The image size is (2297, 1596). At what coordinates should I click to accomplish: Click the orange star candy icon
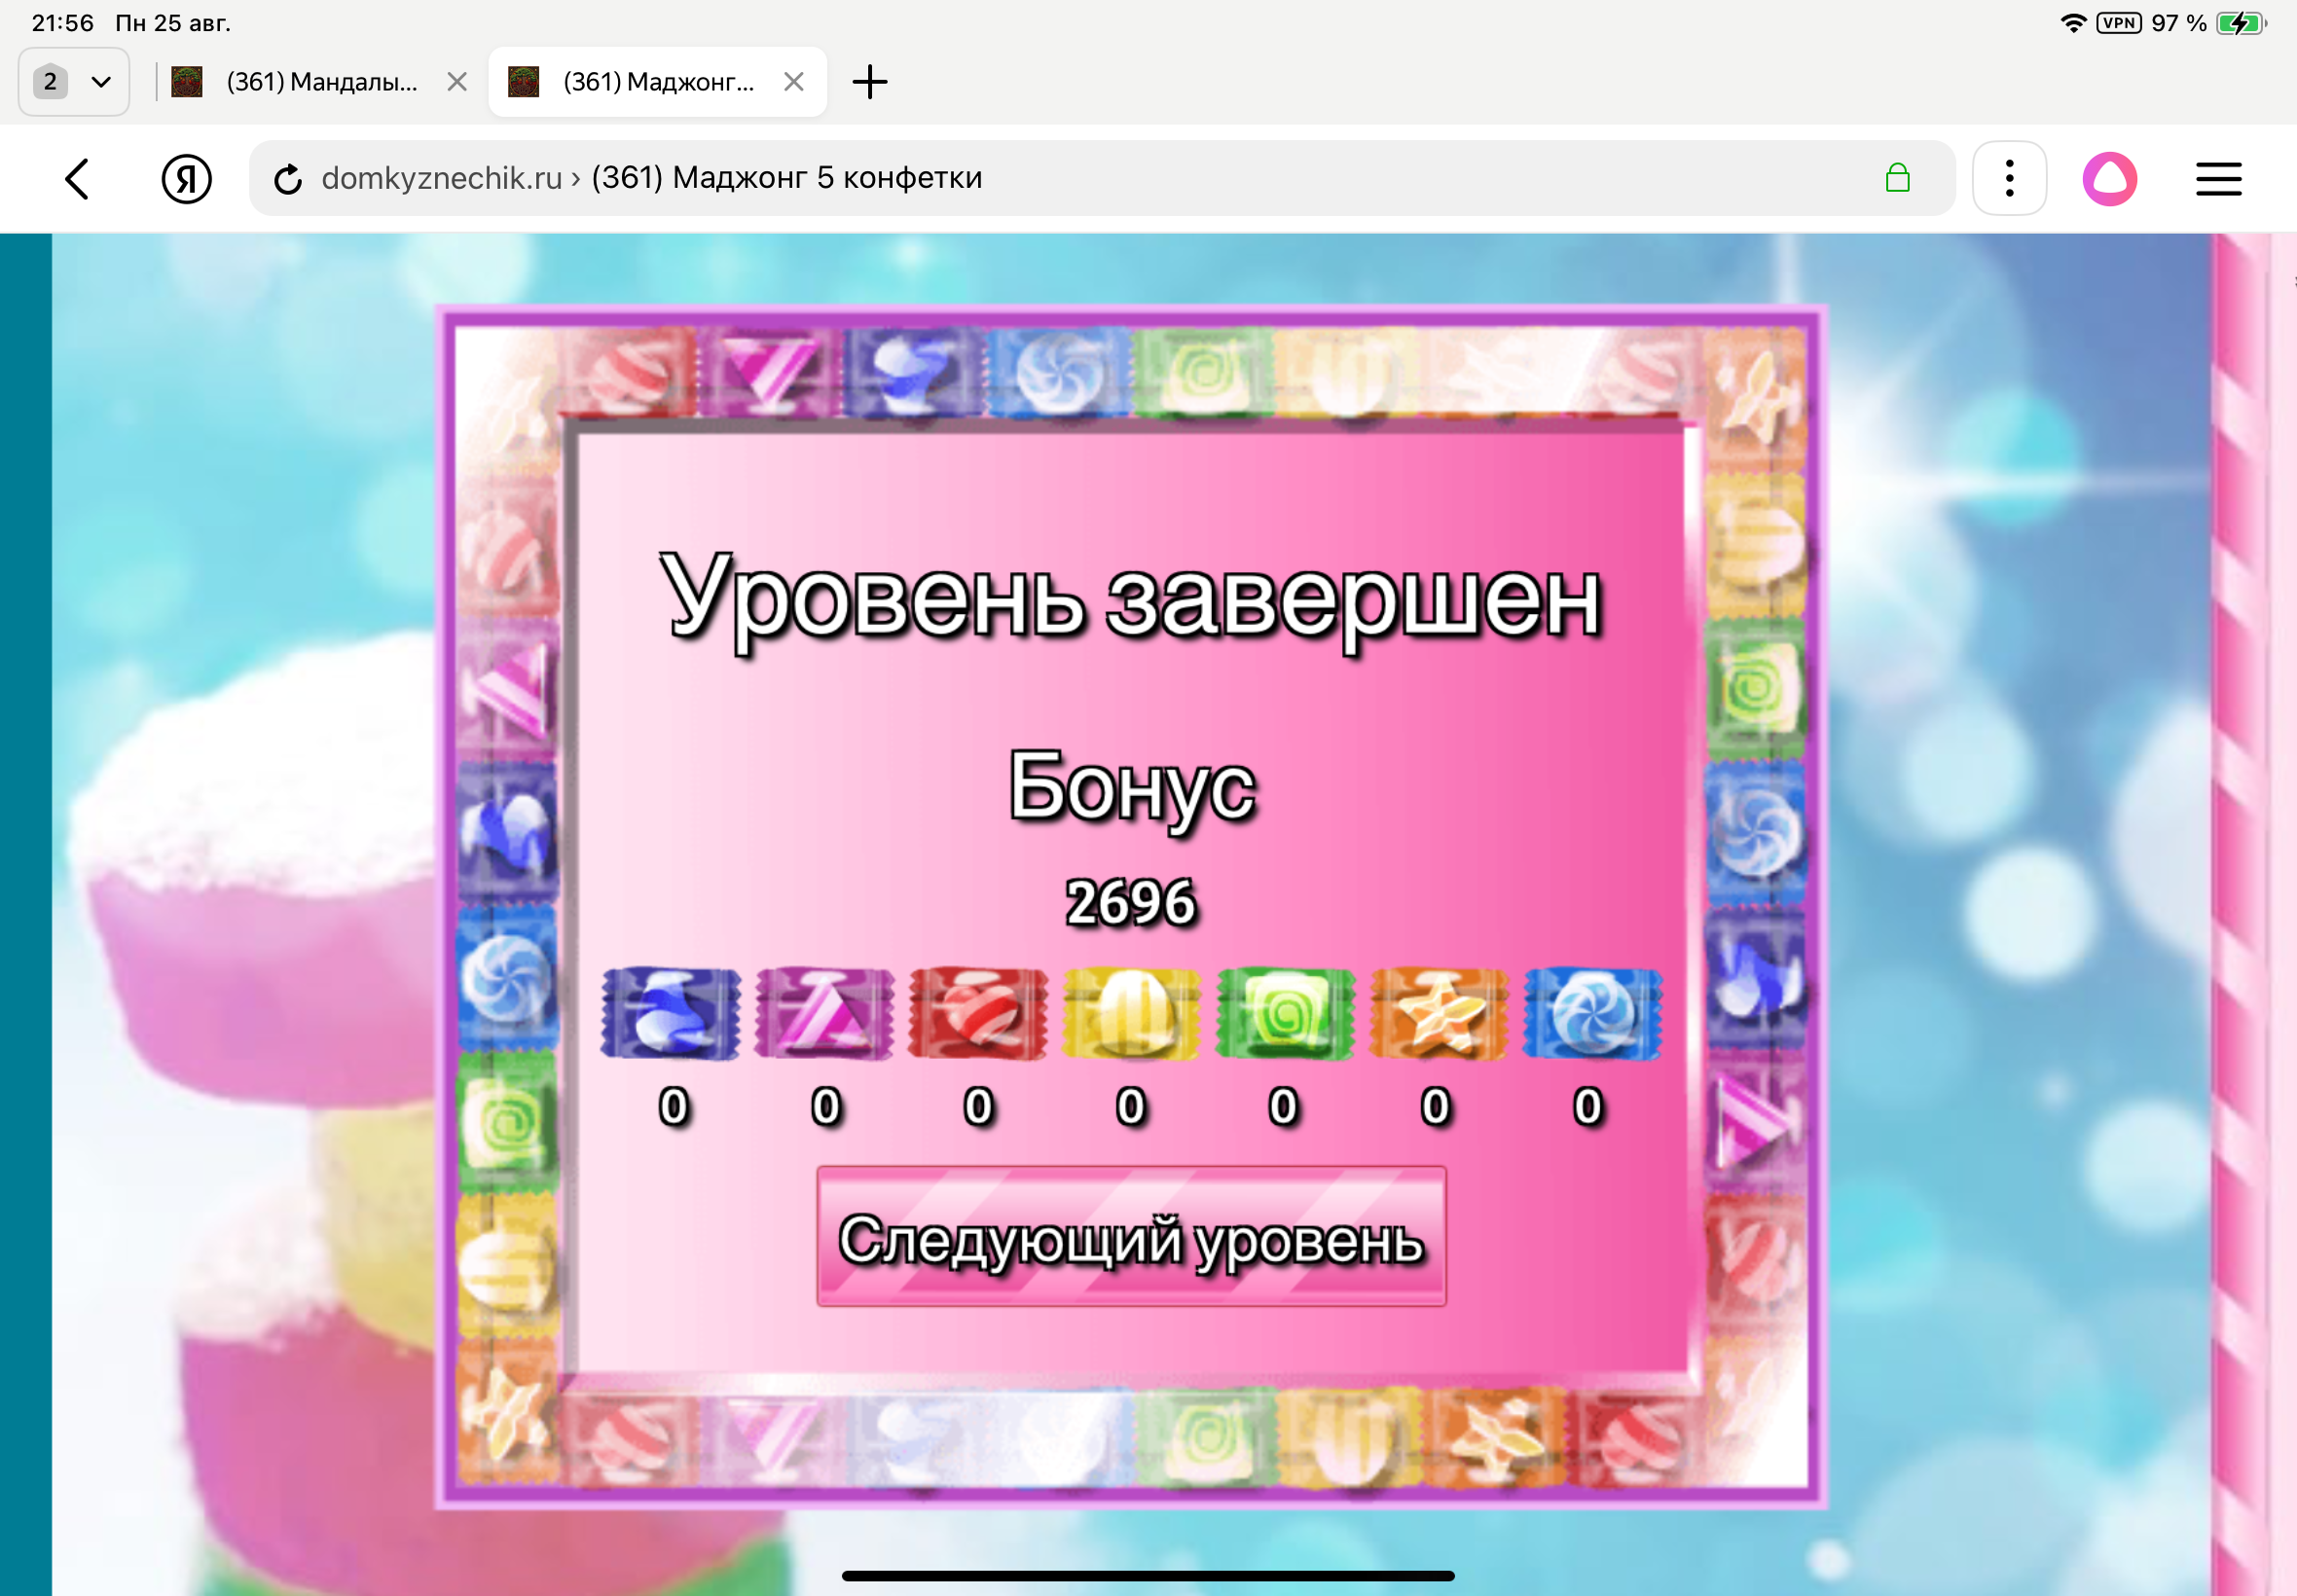(1438, 1013)
